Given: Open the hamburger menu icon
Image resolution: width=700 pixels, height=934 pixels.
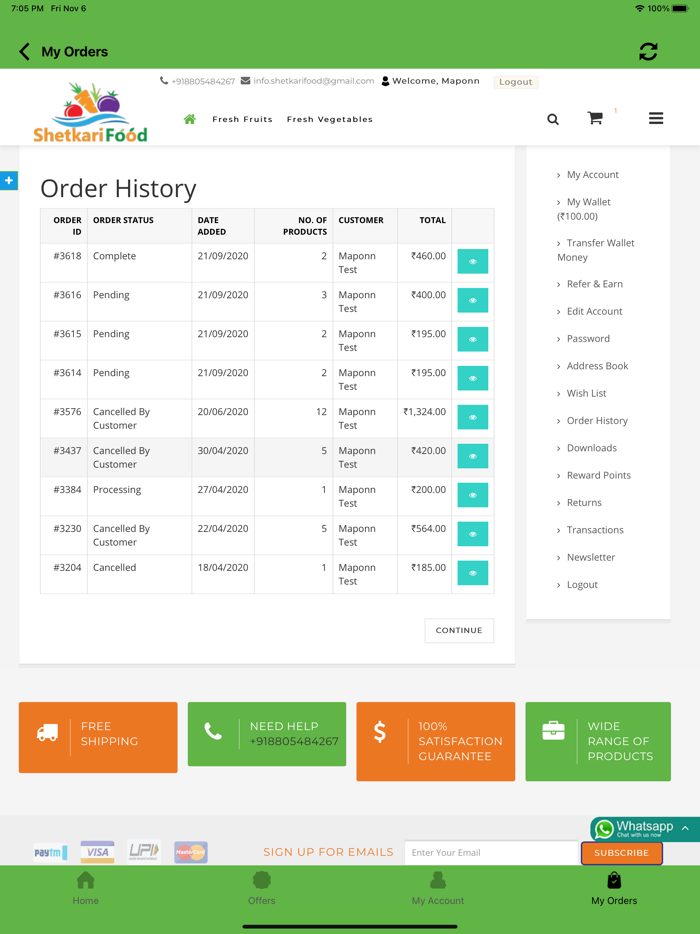Looking at the screenshot, I should (x=656, y=119).
